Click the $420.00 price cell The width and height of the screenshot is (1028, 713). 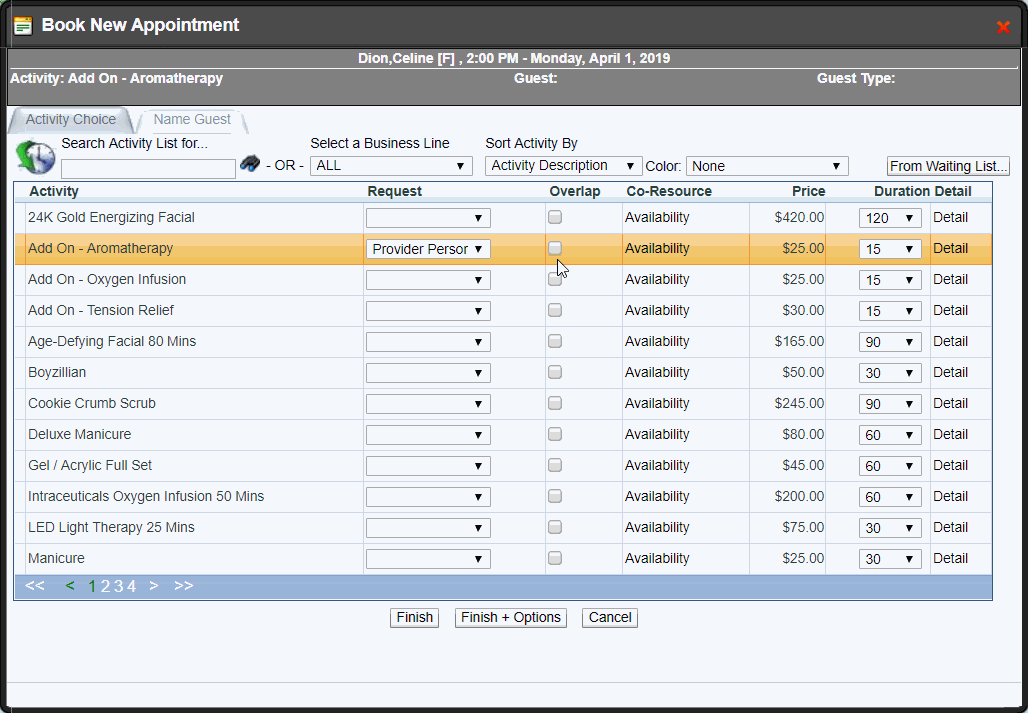tap(799, 217)
